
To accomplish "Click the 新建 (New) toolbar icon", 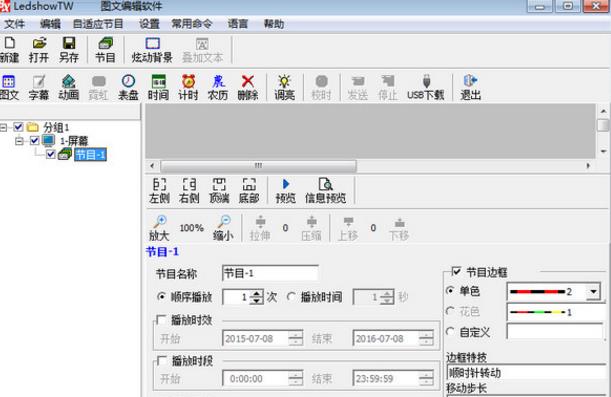I will click(9, 50).
